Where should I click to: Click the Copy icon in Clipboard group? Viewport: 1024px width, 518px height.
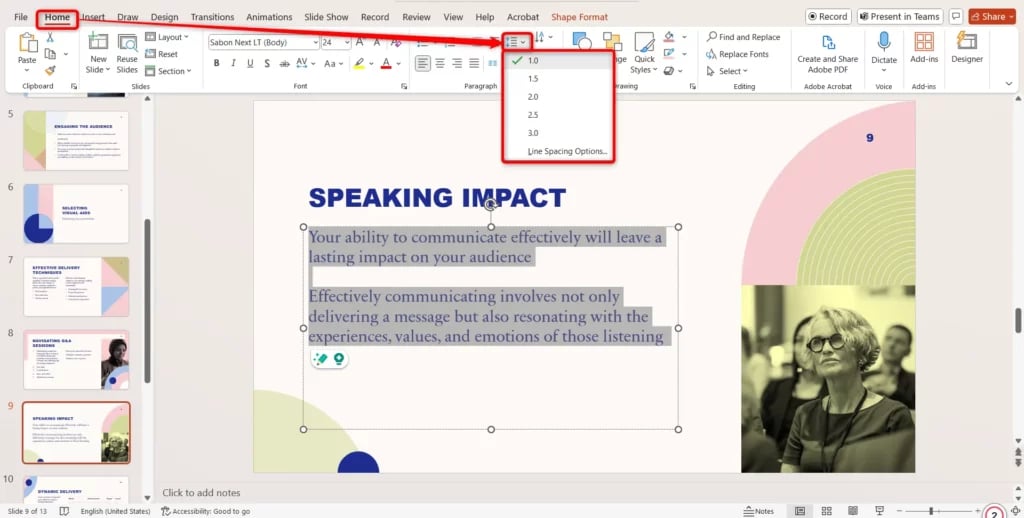tap(50, 54)
